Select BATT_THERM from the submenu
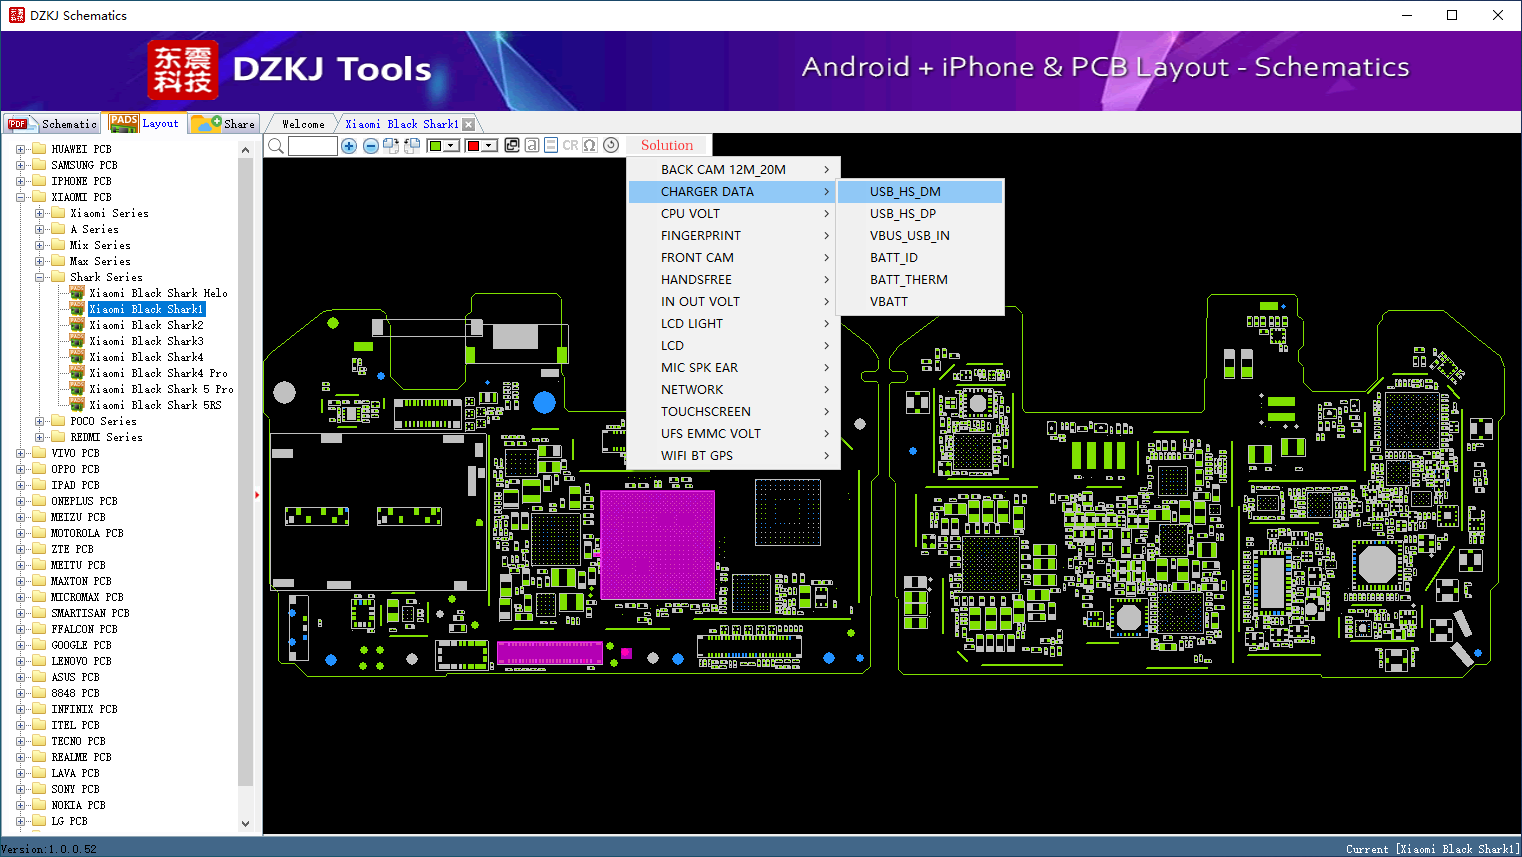The width and height of the screenshot is (1522, 857). click(x=920, y=280)
